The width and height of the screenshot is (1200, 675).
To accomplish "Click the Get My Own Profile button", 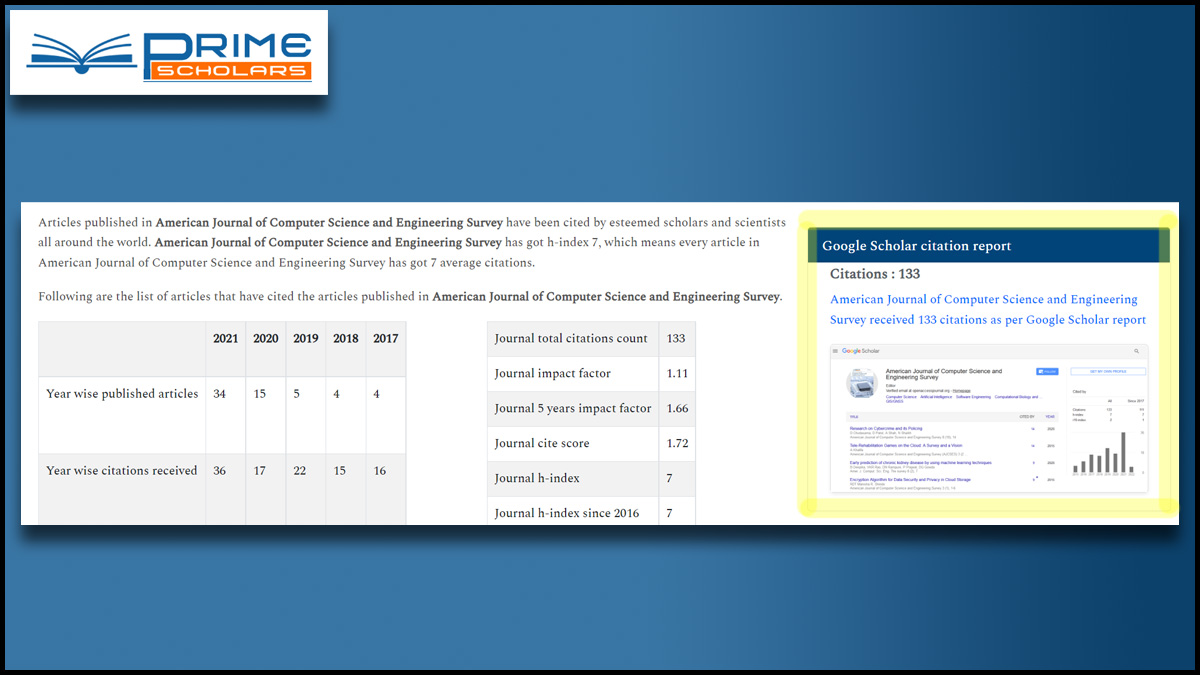I will point(1107,371).
